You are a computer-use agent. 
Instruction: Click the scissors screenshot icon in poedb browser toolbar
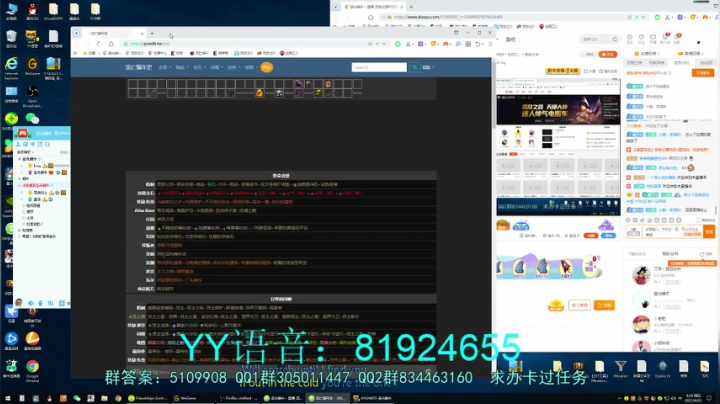coord(408,44)
